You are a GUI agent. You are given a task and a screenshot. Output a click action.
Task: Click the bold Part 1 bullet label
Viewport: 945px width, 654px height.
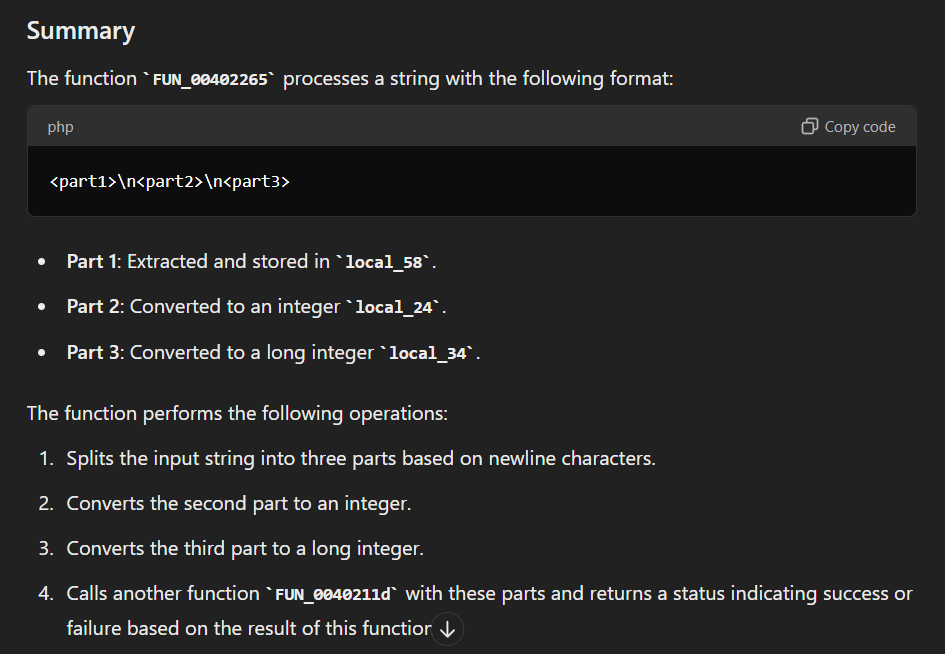[x=92, y=261]
